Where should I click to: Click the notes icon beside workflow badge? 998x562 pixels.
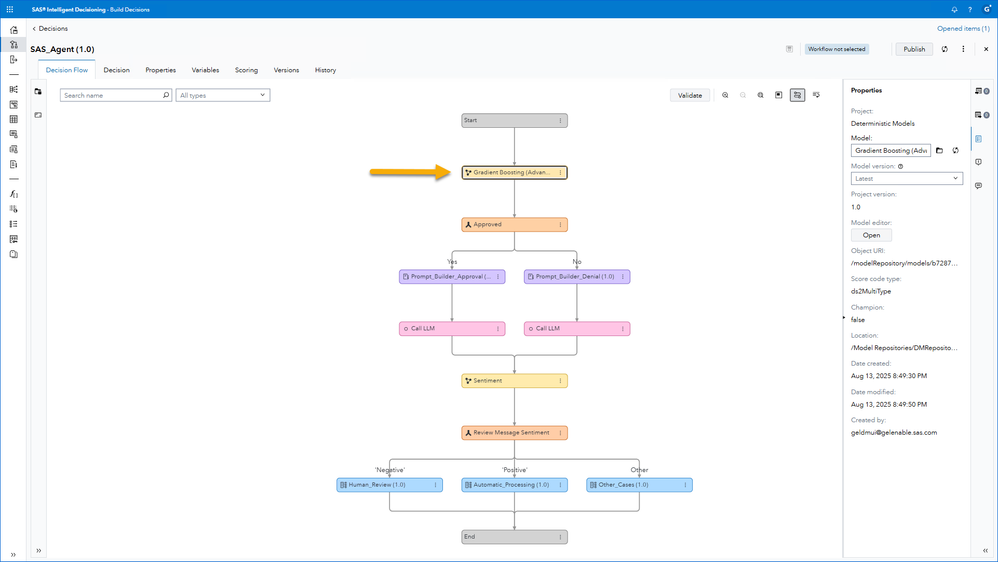[x=789, y=49]
